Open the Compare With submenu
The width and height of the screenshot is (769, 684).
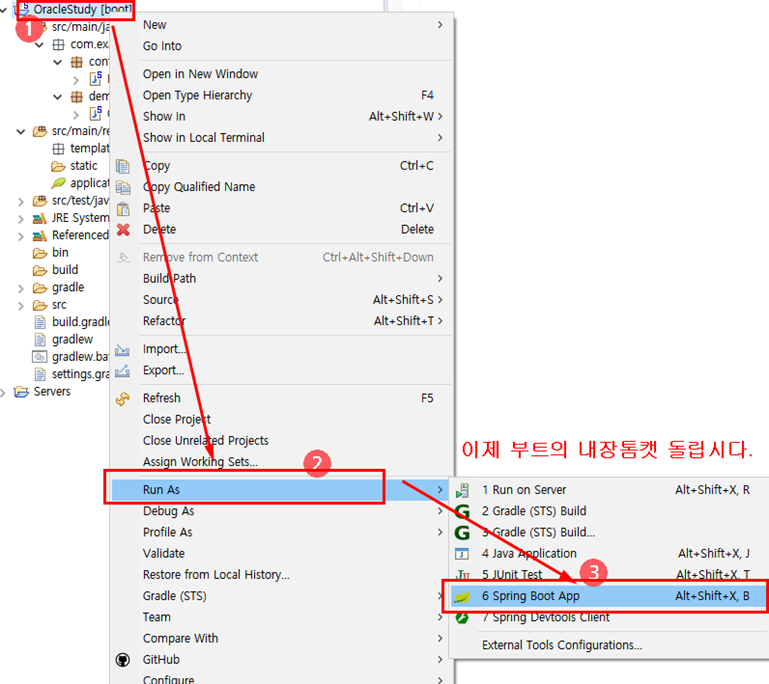(x=281, y=638)
